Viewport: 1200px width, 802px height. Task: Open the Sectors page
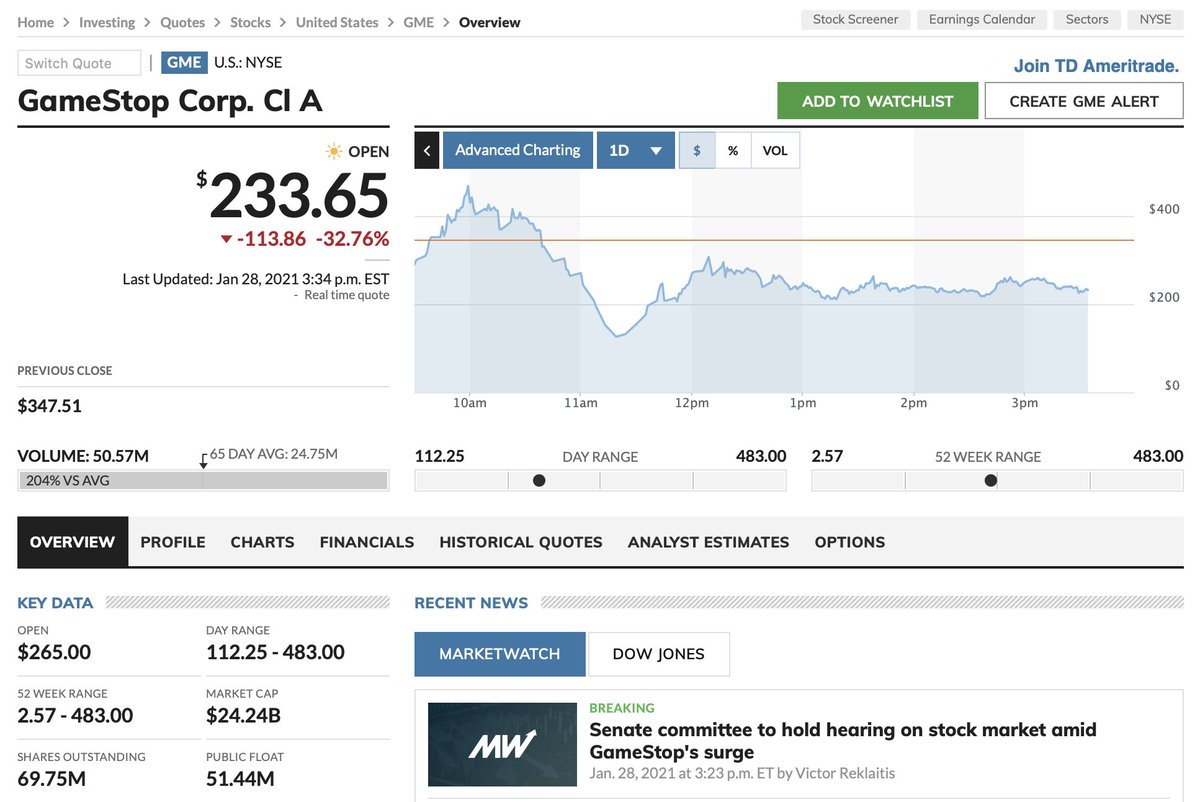point(1087,19)
